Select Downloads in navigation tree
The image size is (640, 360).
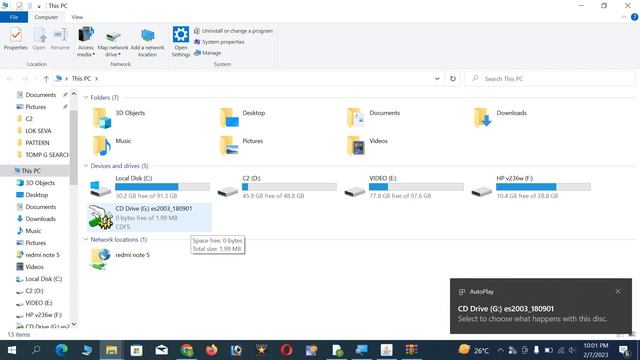pos(40,219)
